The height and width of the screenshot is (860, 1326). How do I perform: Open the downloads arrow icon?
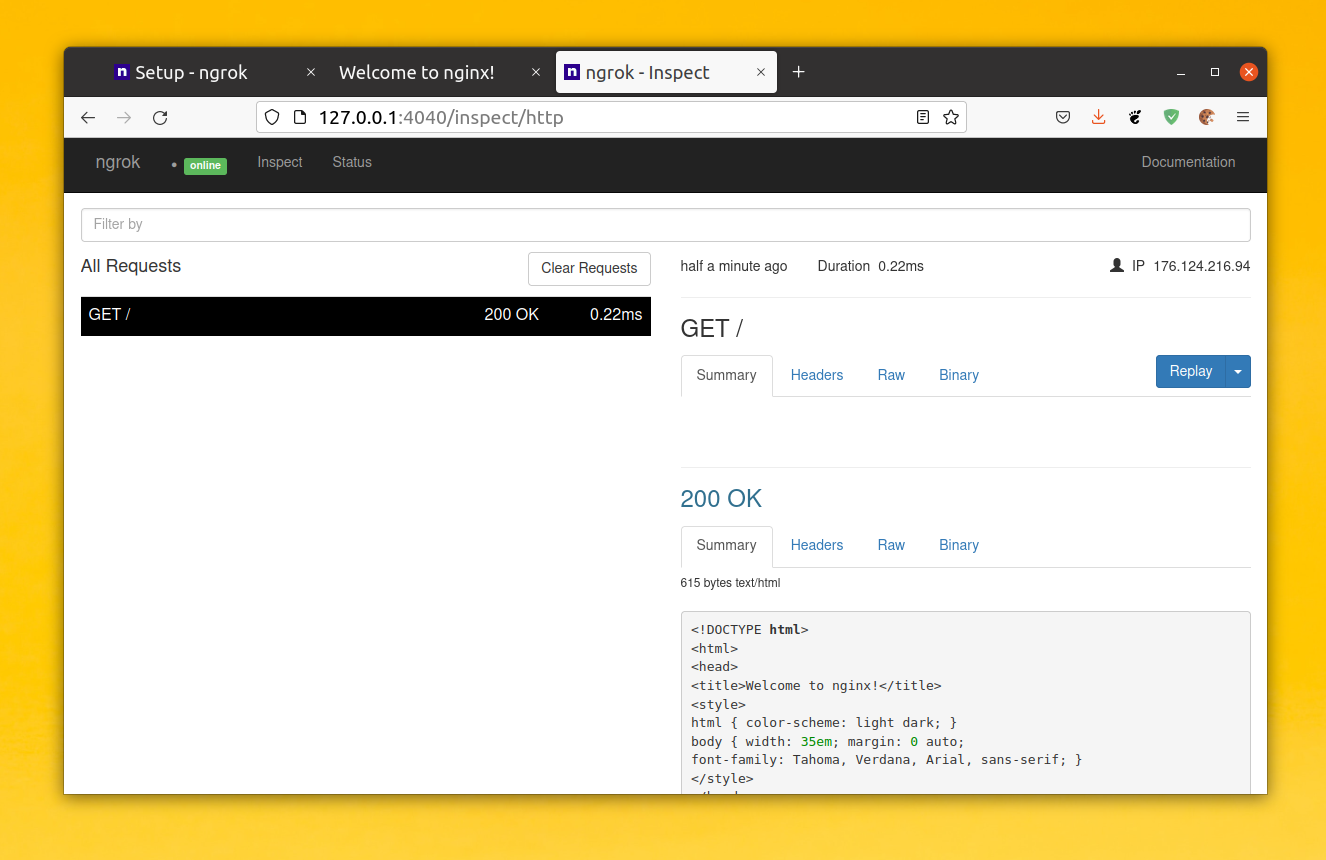pos(1098,118)
